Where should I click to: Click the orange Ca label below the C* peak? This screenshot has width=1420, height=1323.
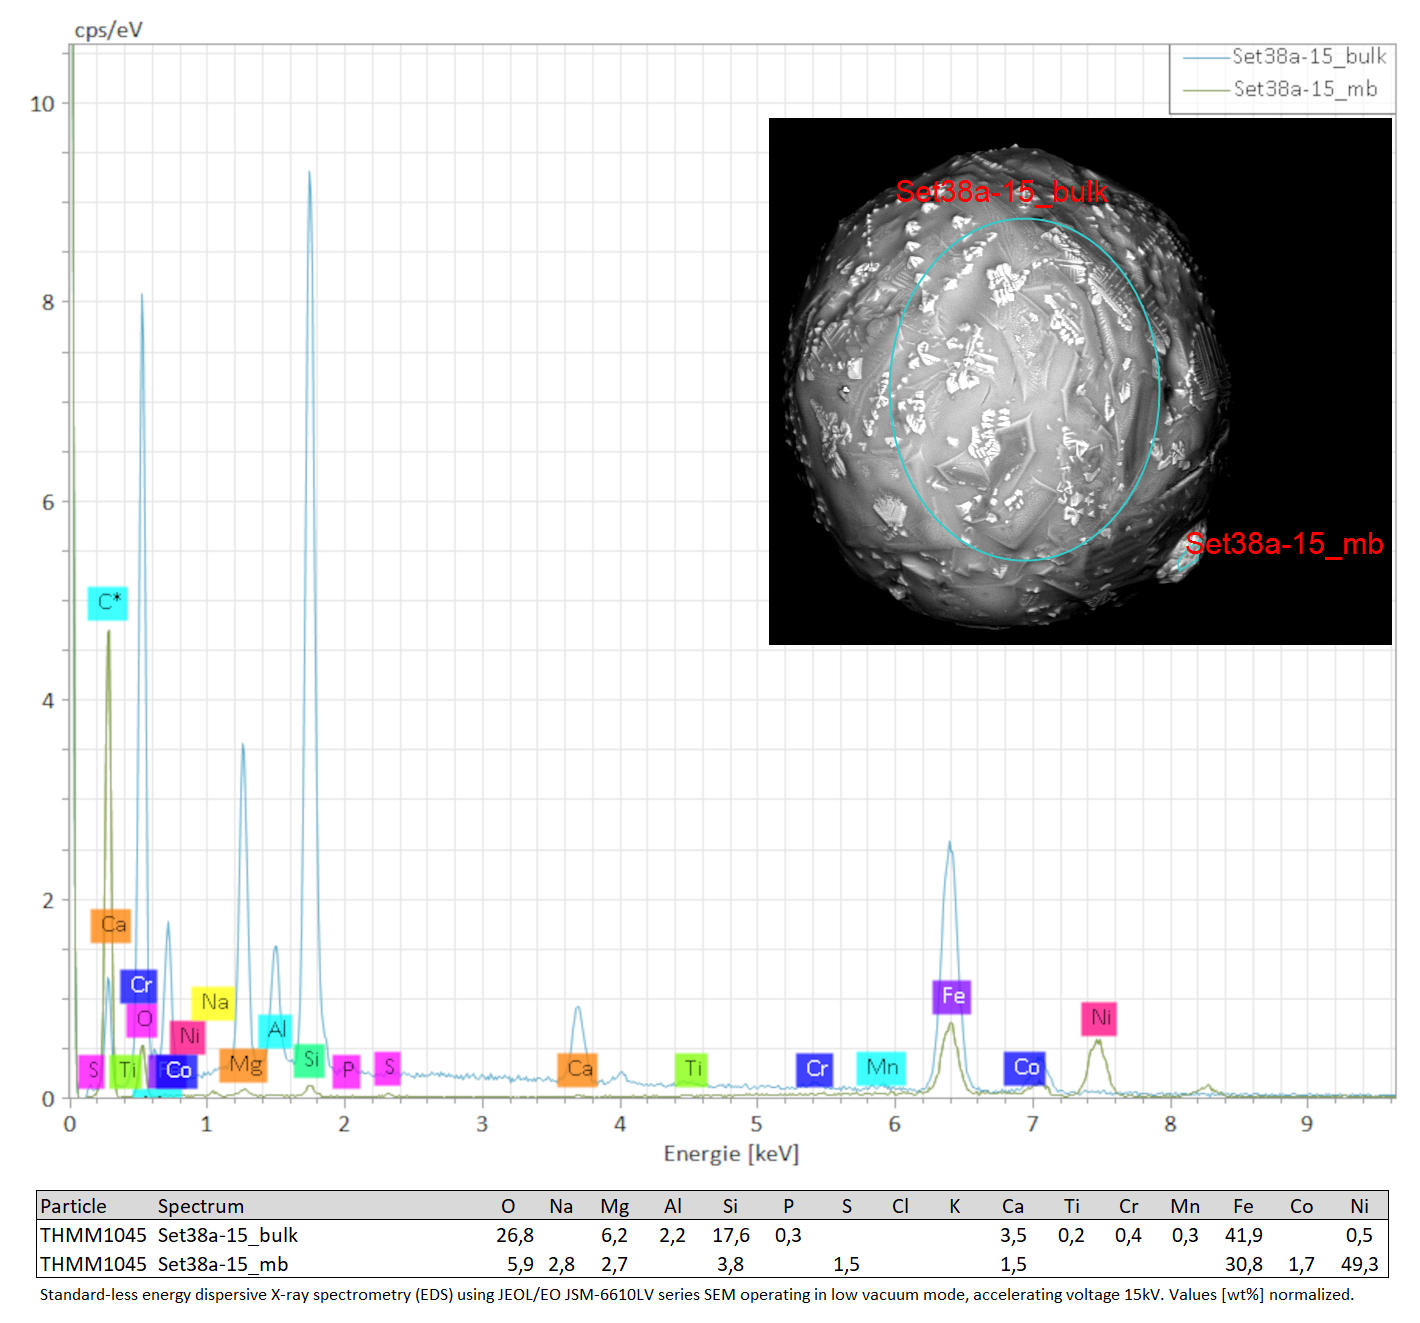tap(111, 925)
